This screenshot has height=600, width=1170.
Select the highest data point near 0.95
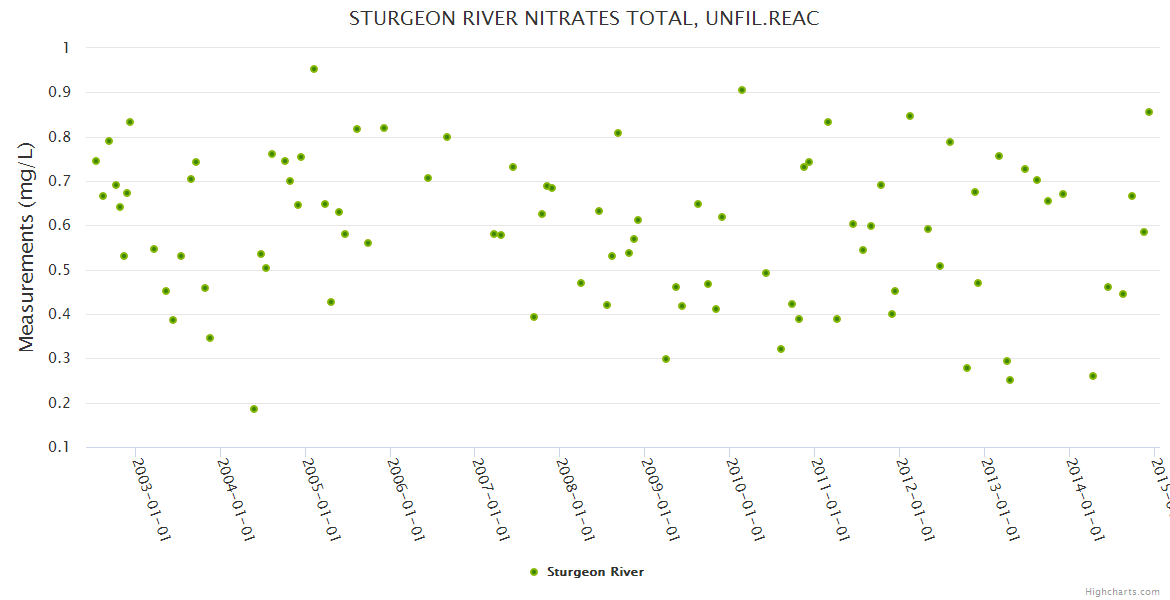[x=314, y=69]
